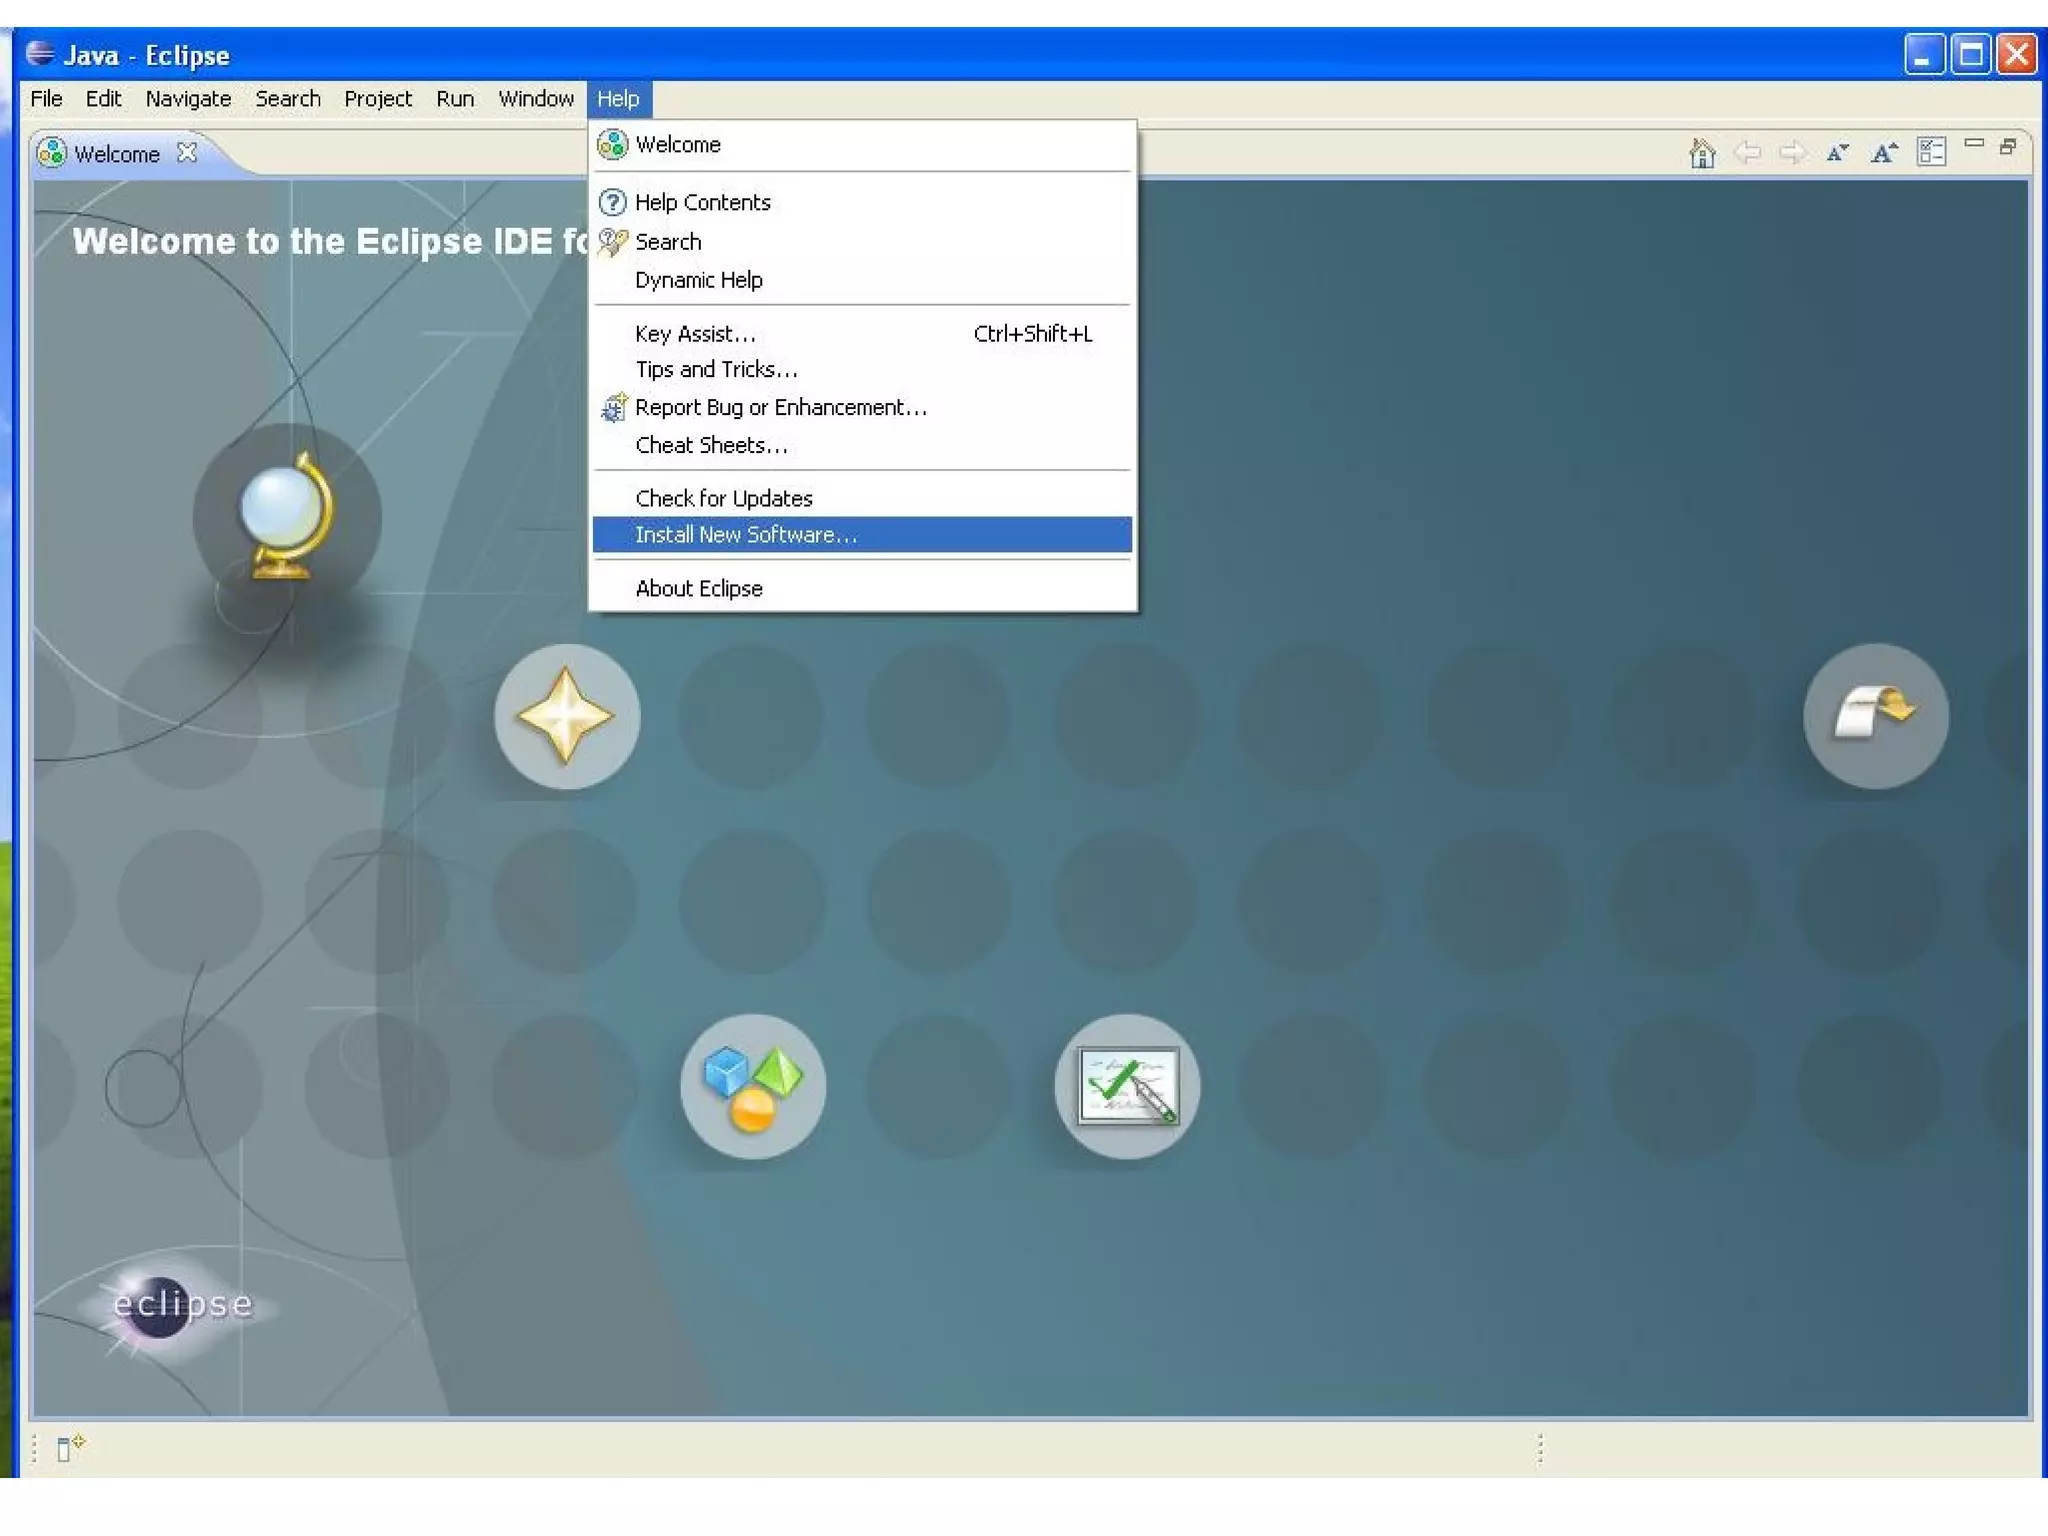The width and height of the screenshot is (2048, 1536).
Task: Open Tutorials checklist icon
Action: point(1127,1086)
